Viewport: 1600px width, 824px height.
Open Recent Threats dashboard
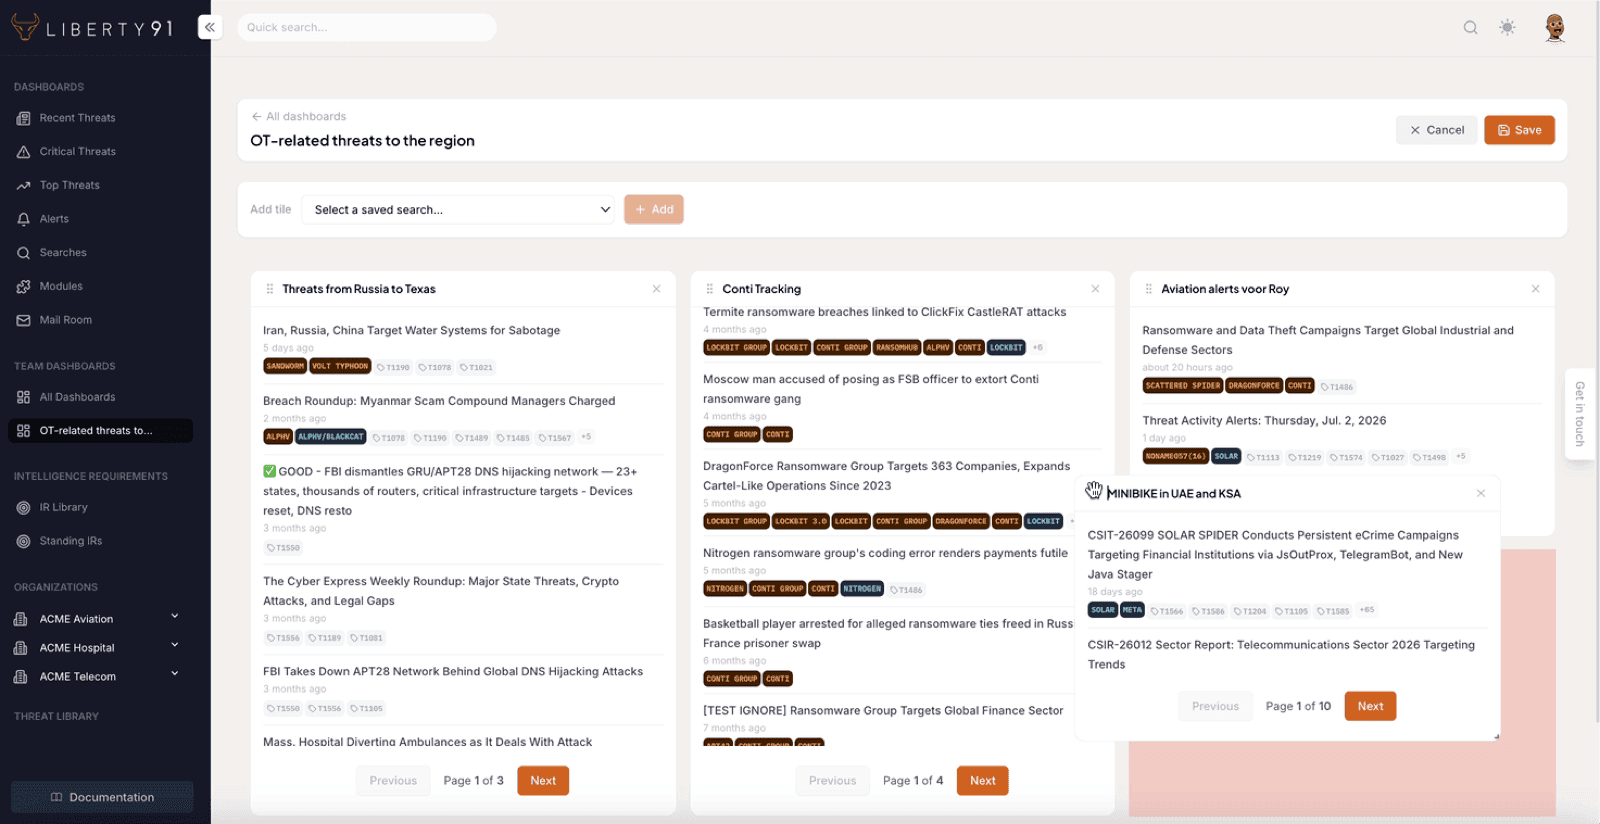(x=77, y=118)
